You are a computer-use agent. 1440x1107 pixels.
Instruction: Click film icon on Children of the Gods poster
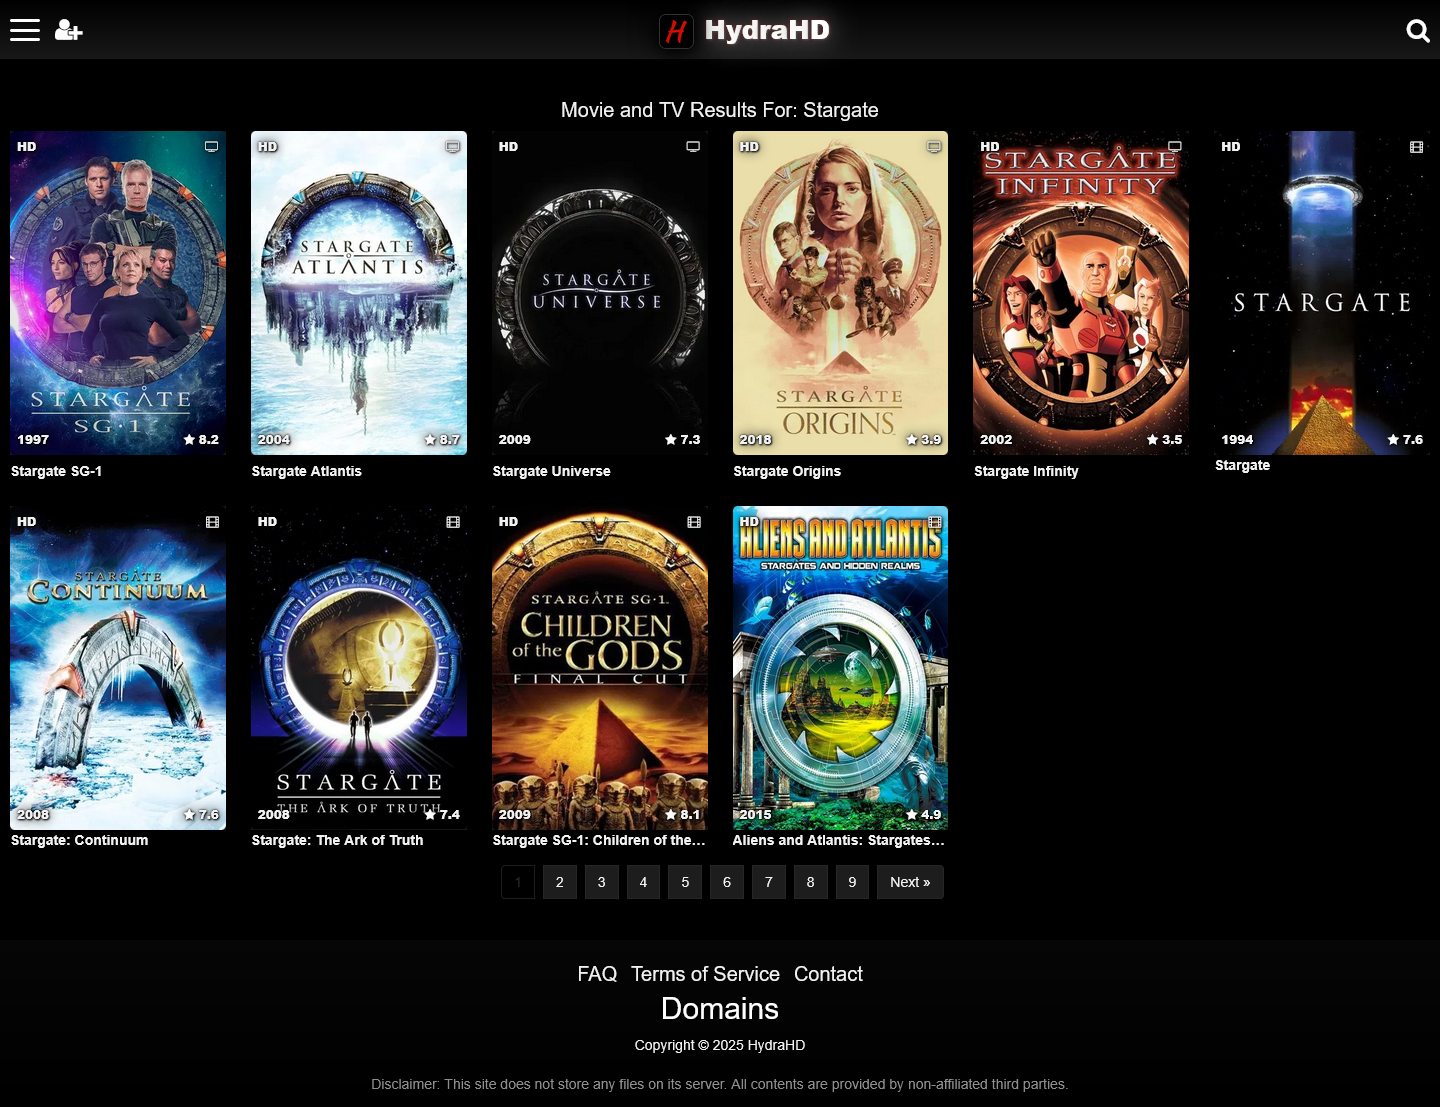(694, 522)
